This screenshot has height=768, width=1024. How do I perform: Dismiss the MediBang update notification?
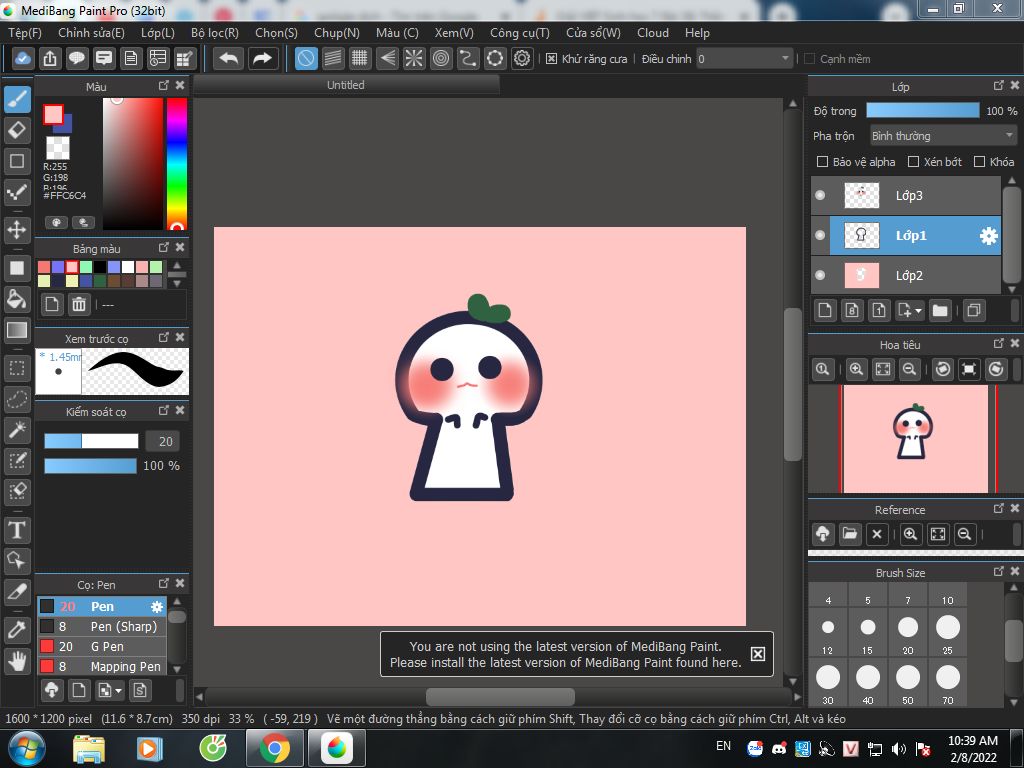click(758, 654)
